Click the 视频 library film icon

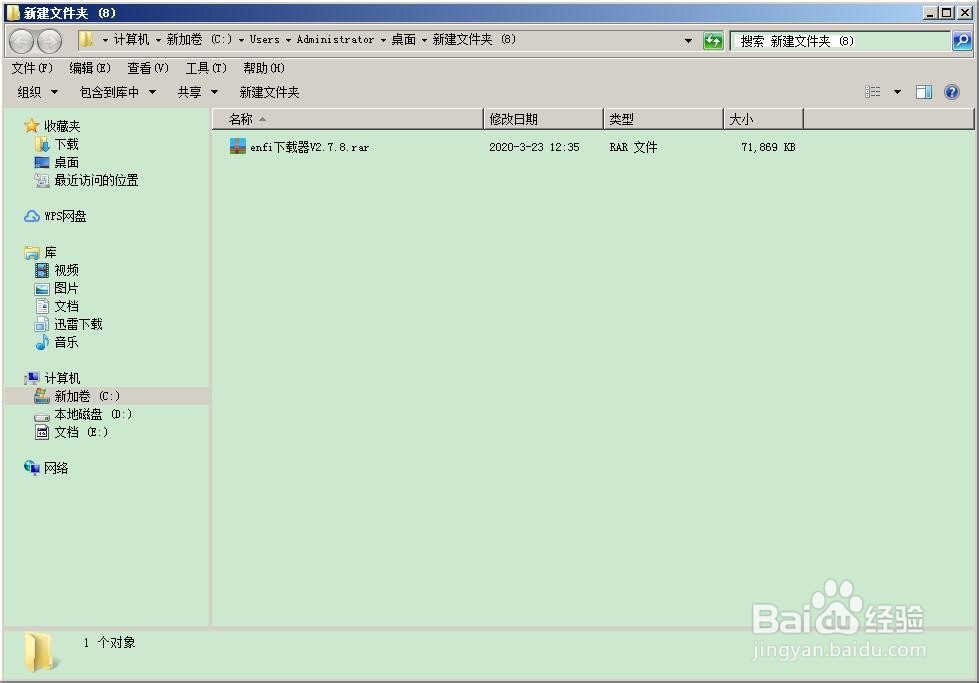point(42,270)
